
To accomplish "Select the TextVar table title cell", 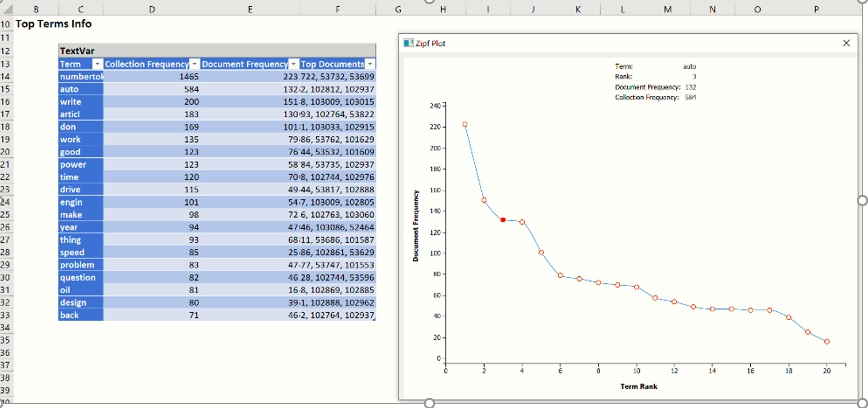I will 81,50.
